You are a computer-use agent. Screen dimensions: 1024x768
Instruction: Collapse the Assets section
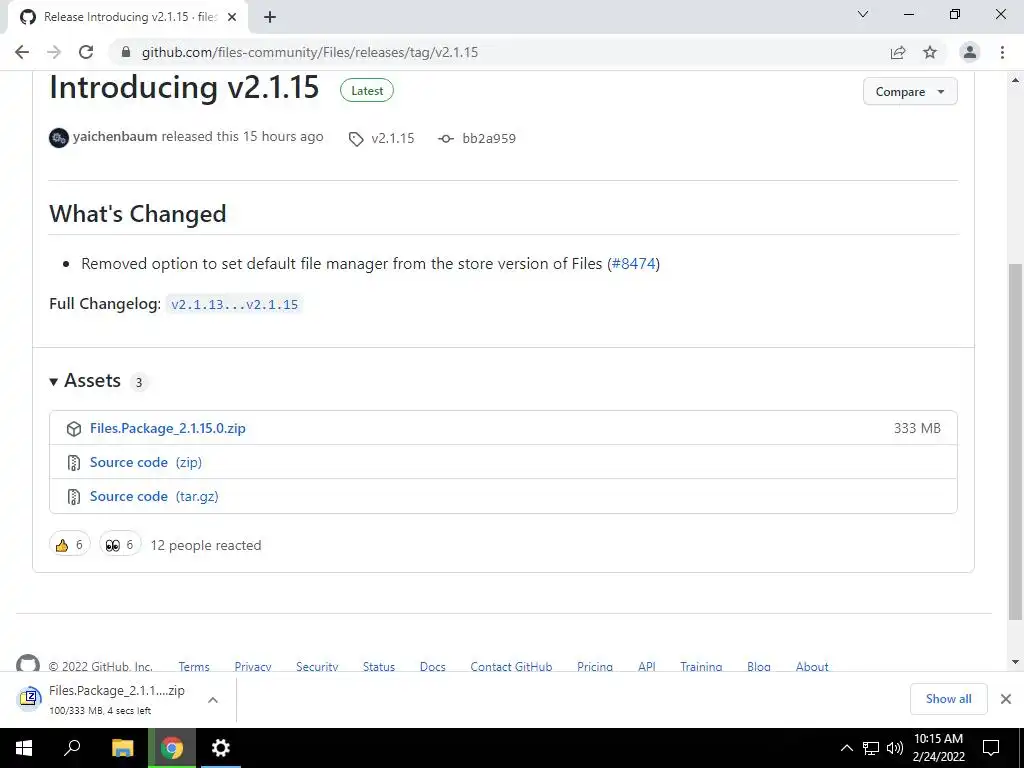click(x=85, y=381)
